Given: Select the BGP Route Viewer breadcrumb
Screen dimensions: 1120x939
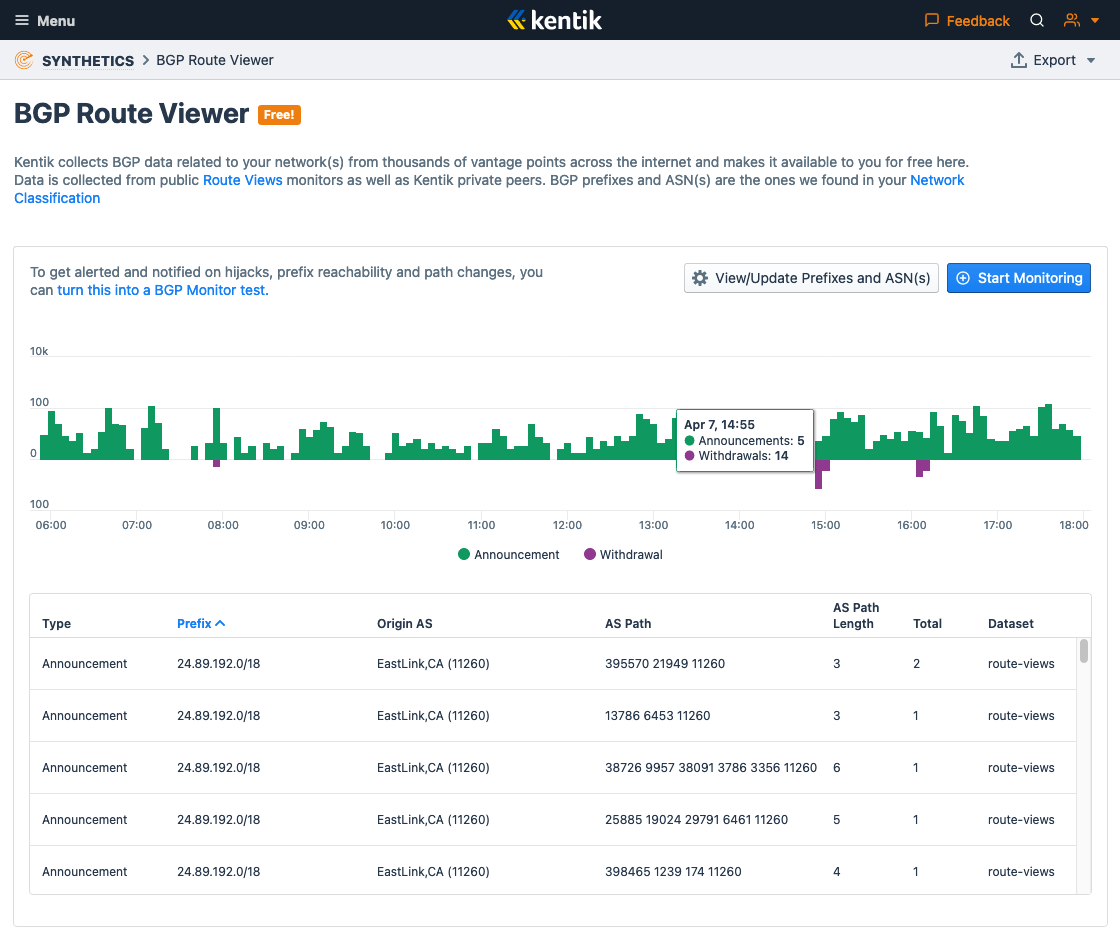Looking at the screenshot, I should coord(215,60).
